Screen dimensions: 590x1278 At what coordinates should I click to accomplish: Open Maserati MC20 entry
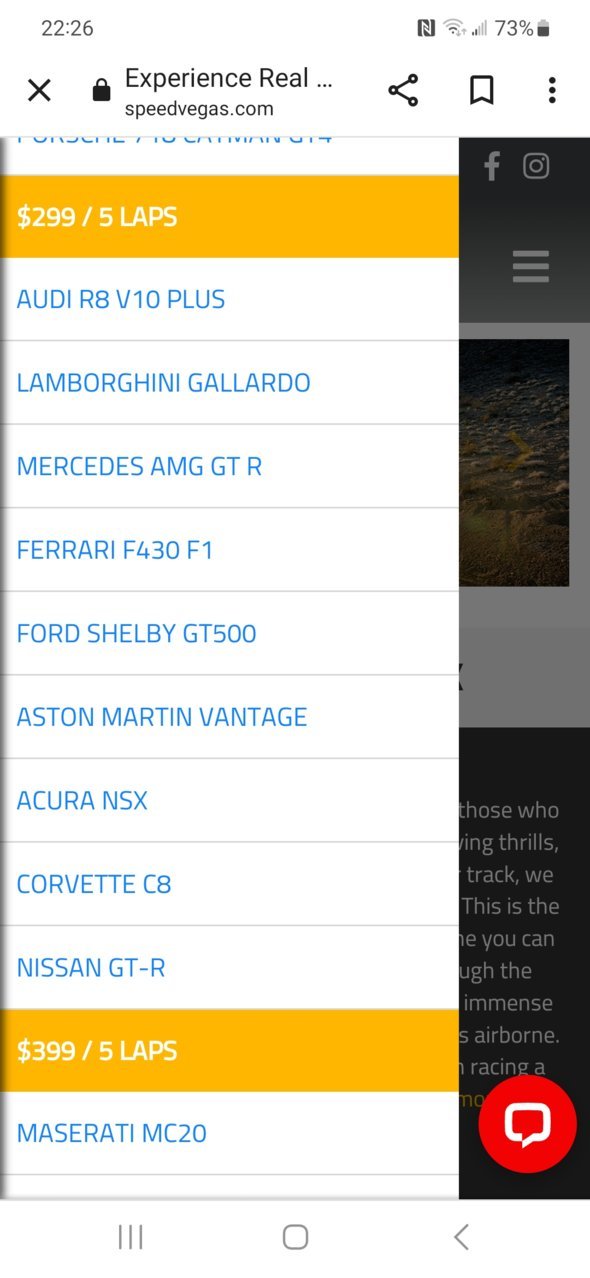point(229,1133)
